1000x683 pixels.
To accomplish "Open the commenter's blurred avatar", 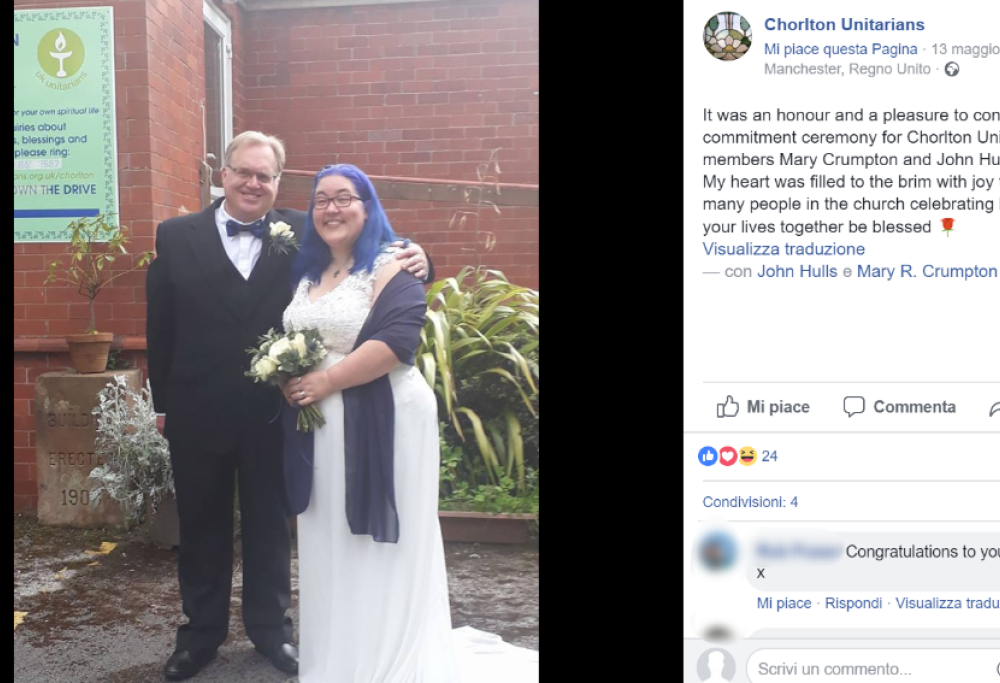I will click(719, 552).
